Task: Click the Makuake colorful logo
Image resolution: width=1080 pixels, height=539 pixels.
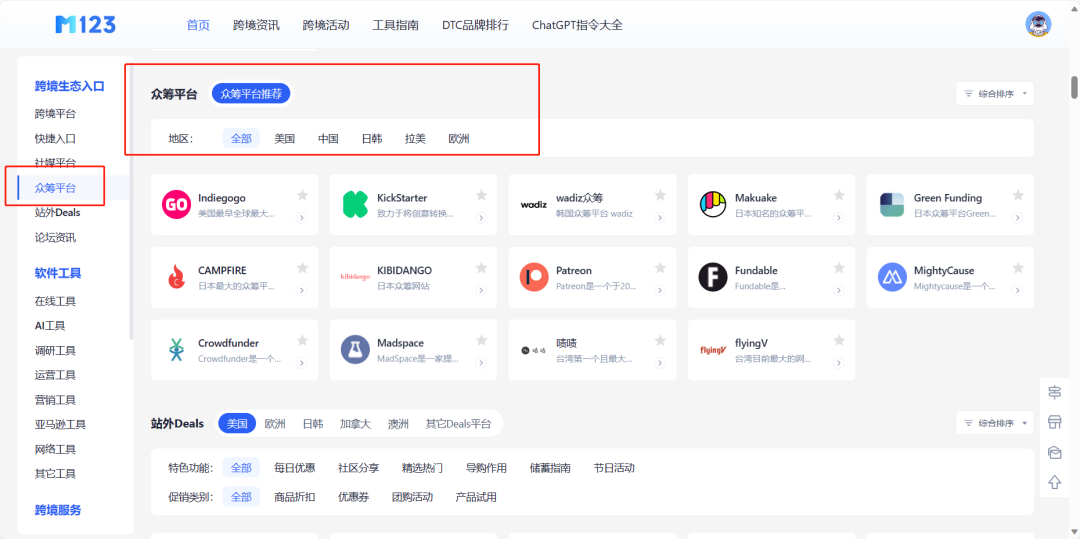Action: tap(713, 204)
